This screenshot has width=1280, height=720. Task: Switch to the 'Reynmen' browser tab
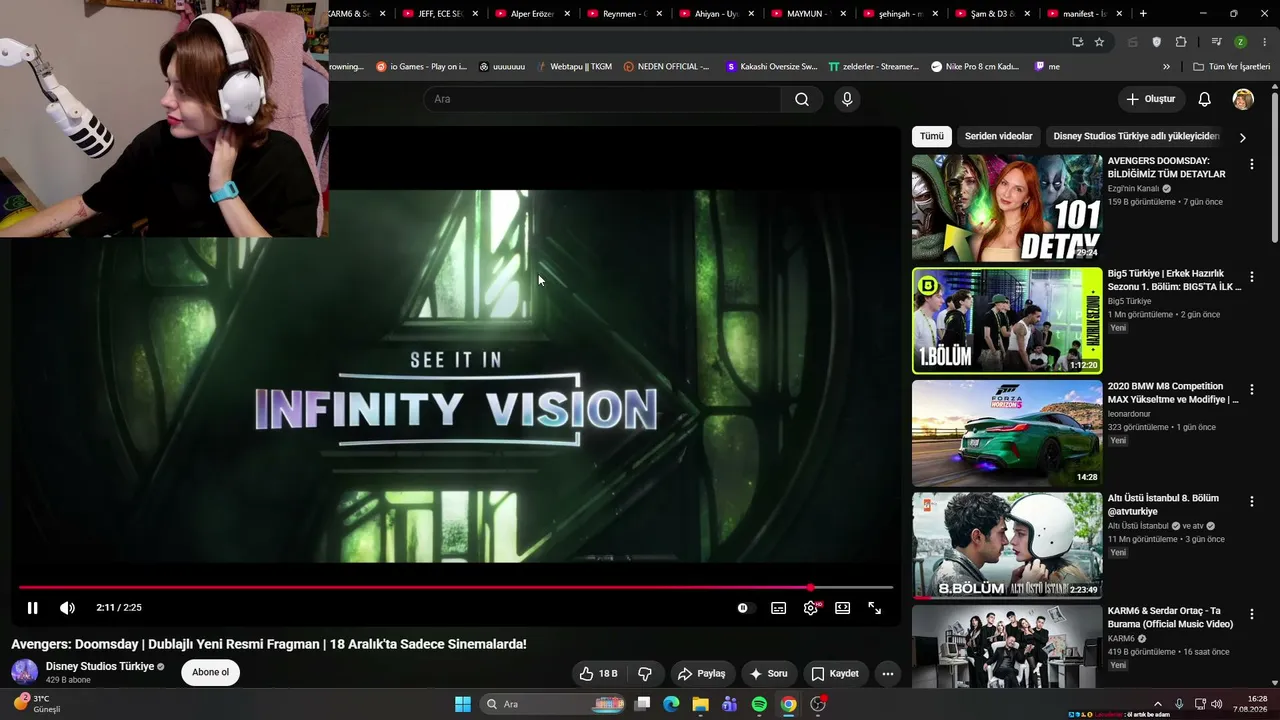tap(624, 14)
